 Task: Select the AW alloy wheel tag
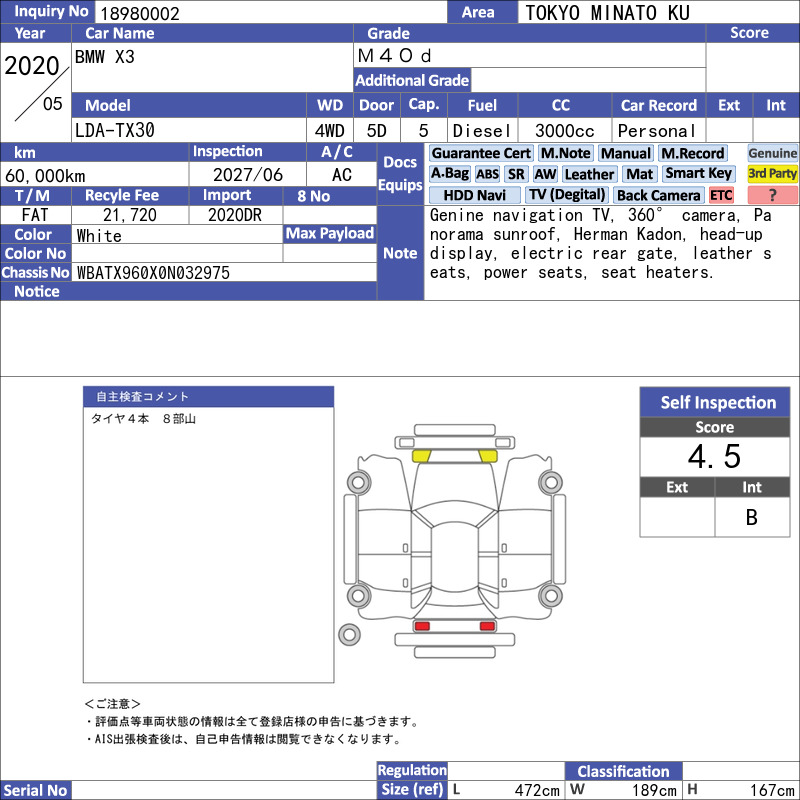point(545,174)
